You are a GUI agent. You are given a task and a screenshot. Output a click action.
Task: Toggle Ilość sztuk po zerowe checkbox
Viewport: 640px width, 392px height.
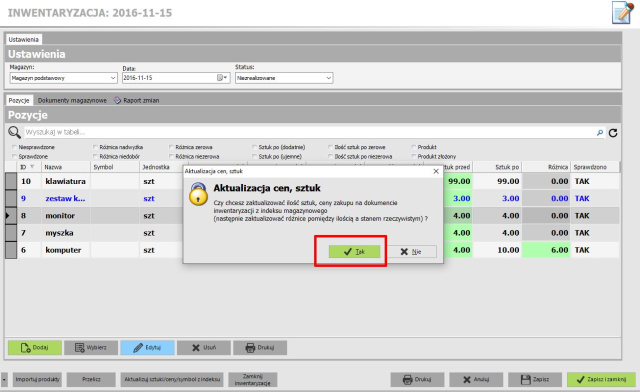click(x=331, y=147)
